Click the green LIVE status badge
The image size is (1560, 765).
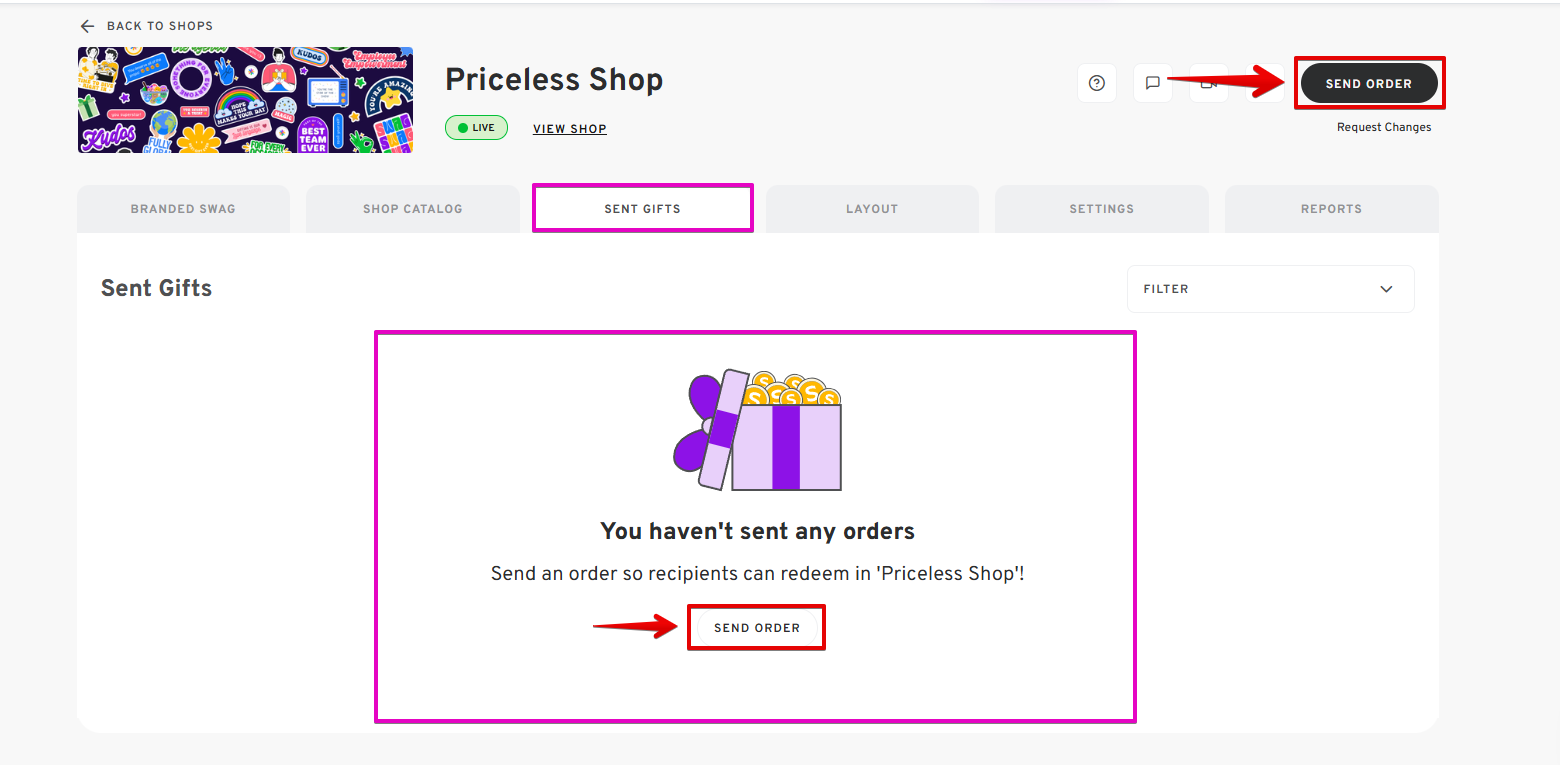(x=476, y=128)
